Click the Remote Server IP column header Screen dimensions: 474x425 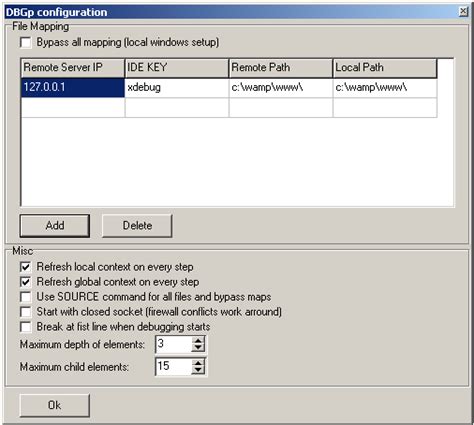(73, 68)
